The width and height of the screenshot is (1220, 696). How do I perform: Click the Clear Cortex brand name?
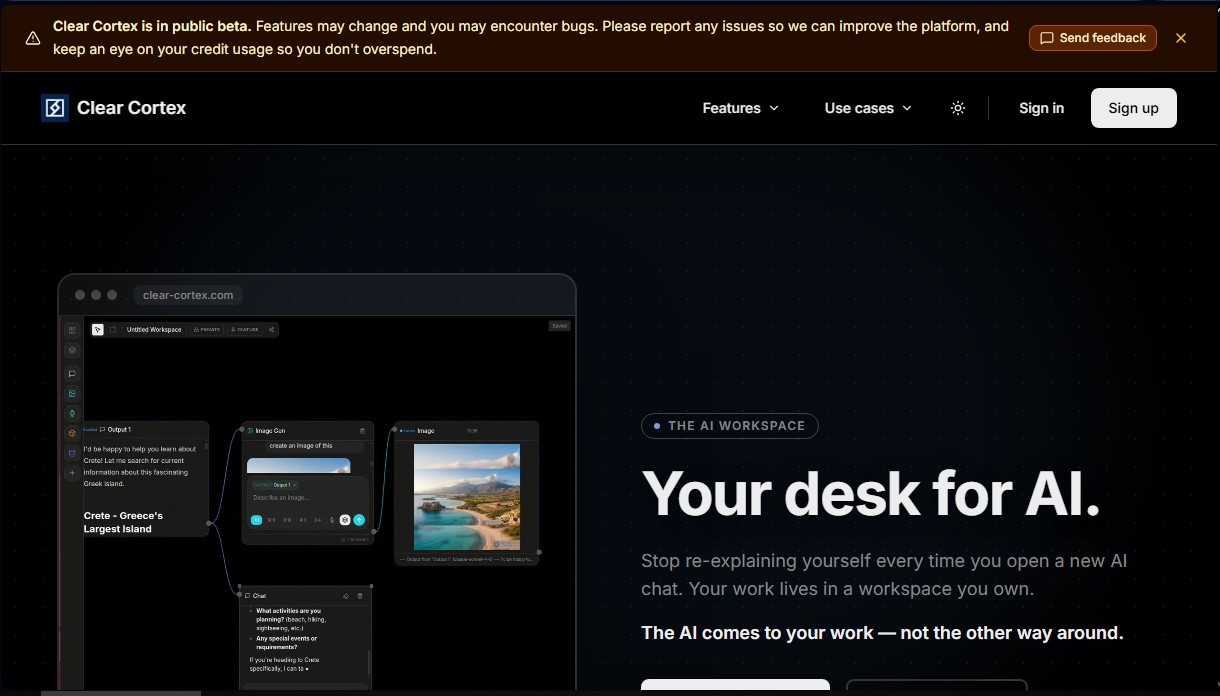point(132,108)
